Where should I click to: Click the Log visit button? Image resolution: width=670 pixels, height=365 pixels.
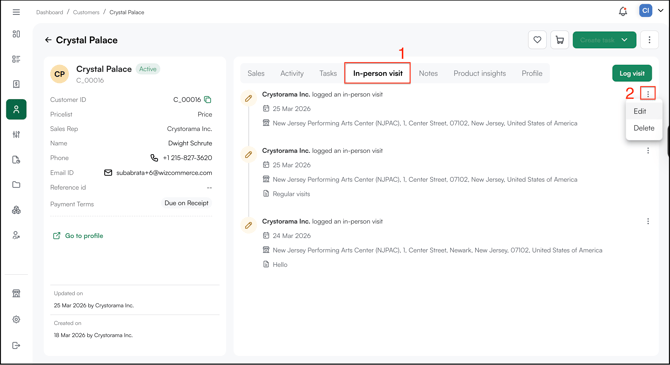pyautogui.click(x=632, y=74)
